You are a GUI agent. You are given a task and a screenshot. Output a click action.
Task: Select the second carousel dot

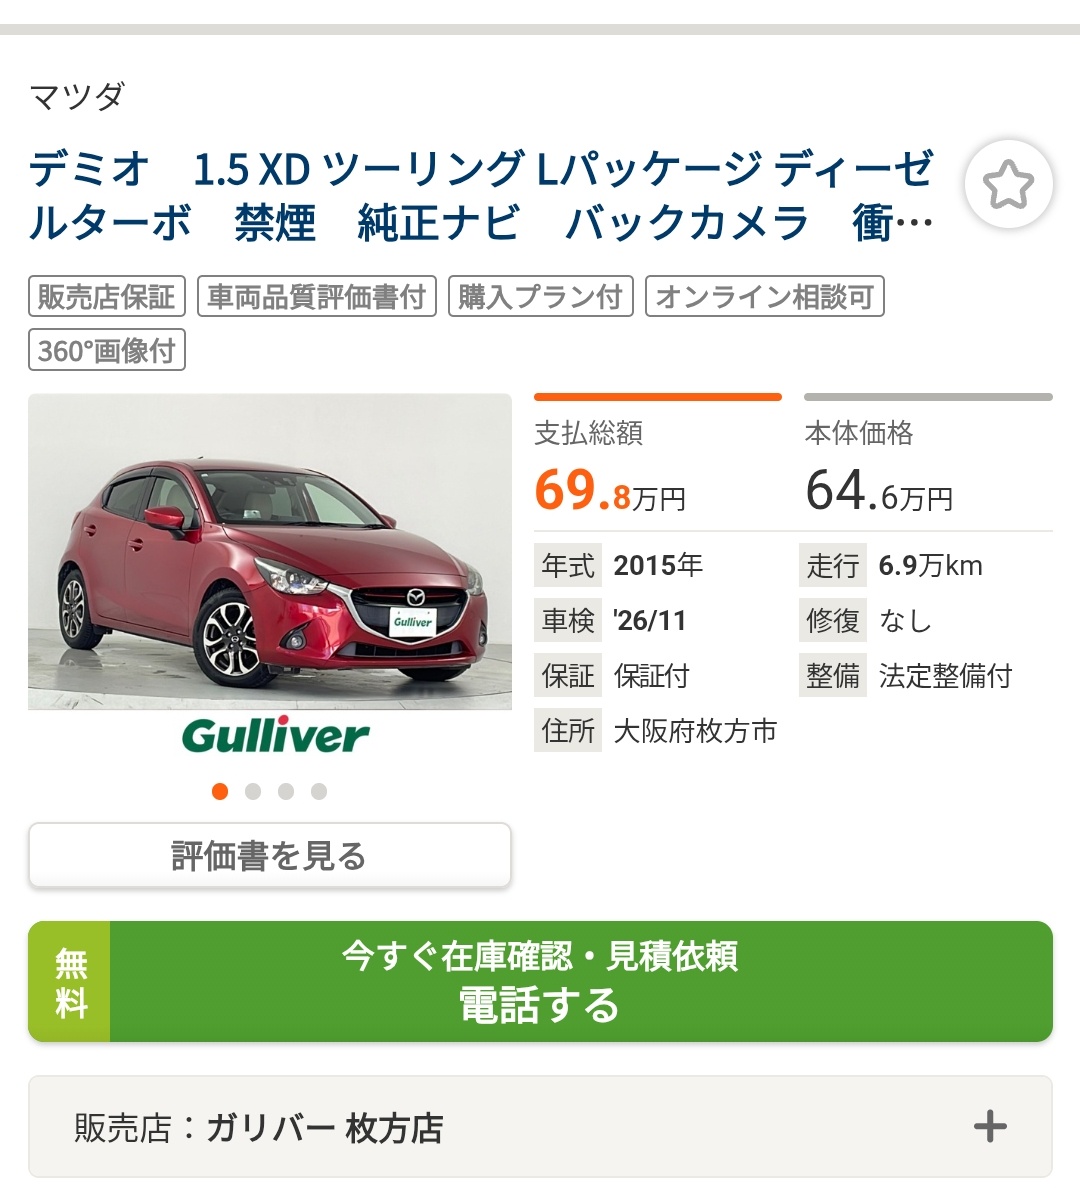click(253, 791)
